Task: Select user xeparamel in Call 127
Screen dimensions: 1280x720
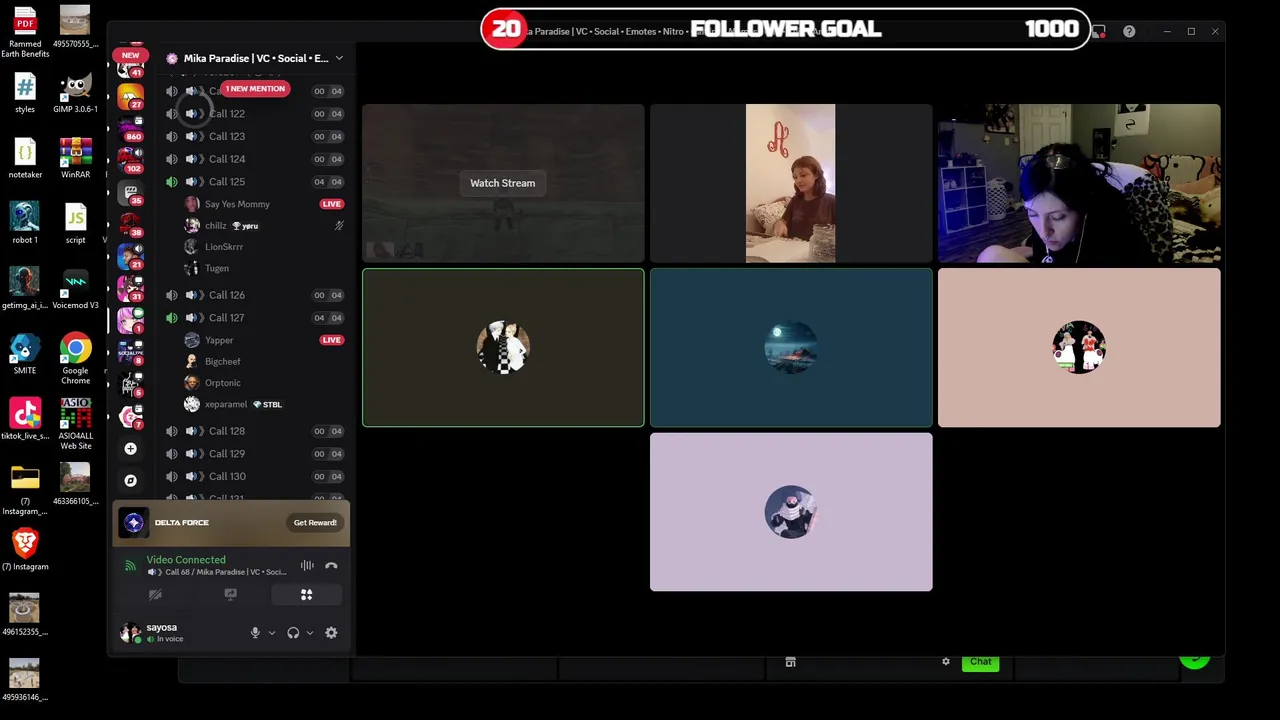Action: pos(226,404)
